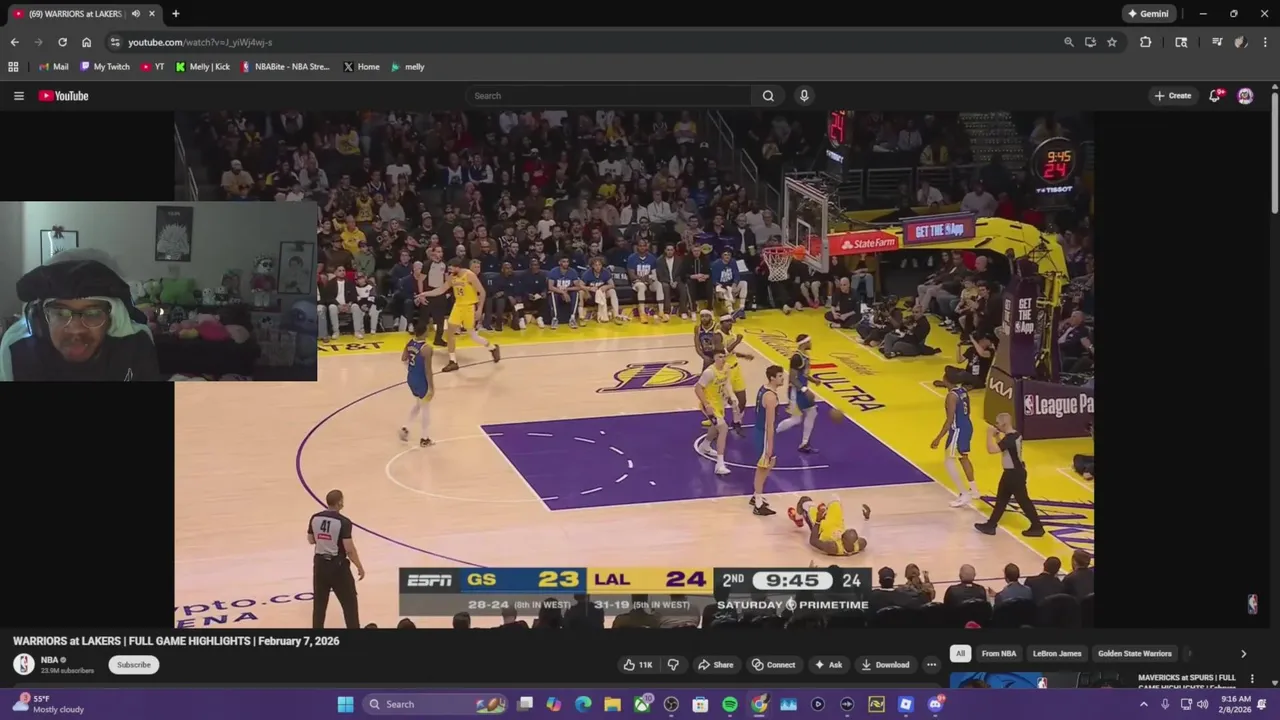Click the Windows taskbar search box
The height and width of the screenshot is (720, 1280).
pyautogui.click(x=435, y=704)
